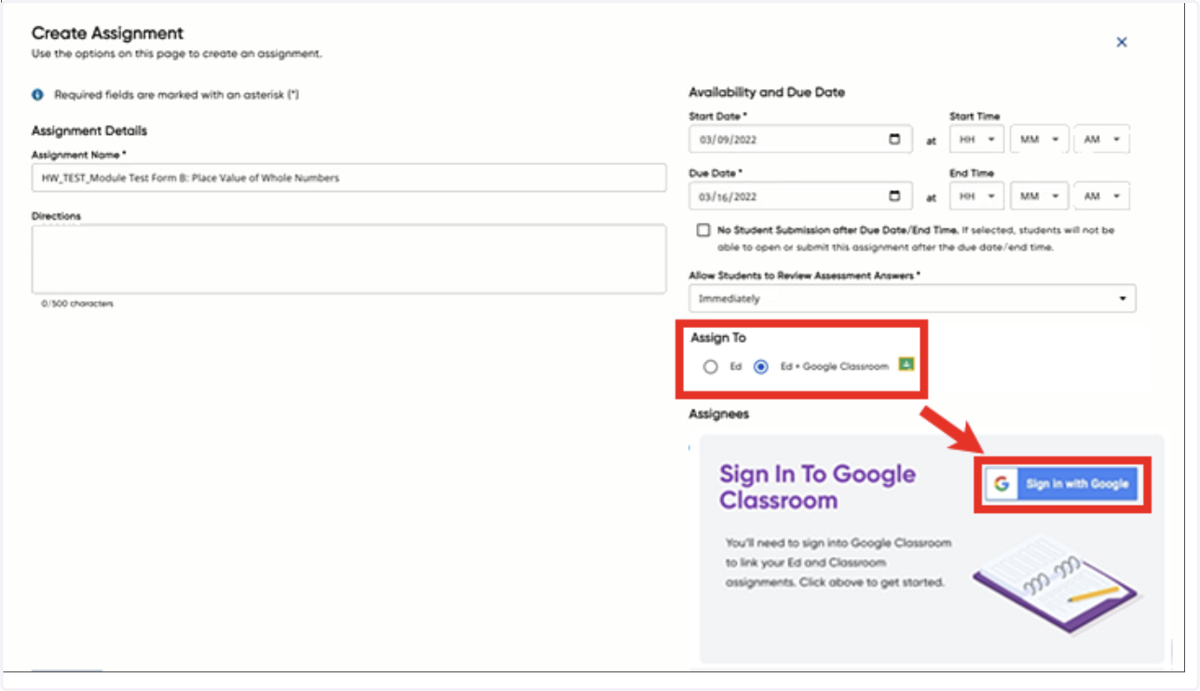Click the 0/500 characters counter
The height and width of the screenshot is (691, 1200).
point(77,303)
